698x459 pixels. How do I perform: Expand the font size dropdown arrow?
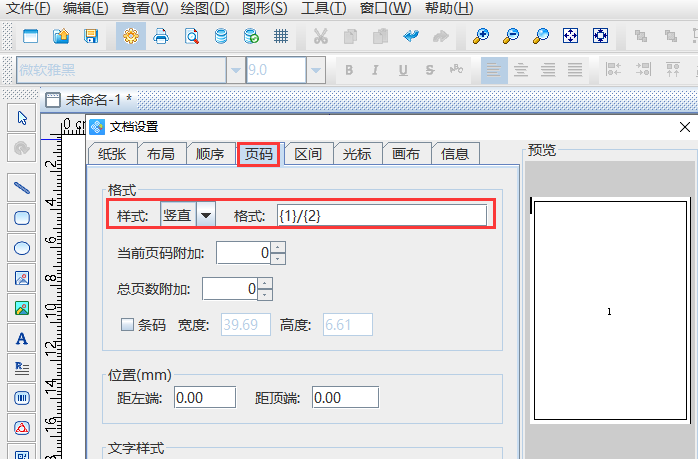pos(316,70)
